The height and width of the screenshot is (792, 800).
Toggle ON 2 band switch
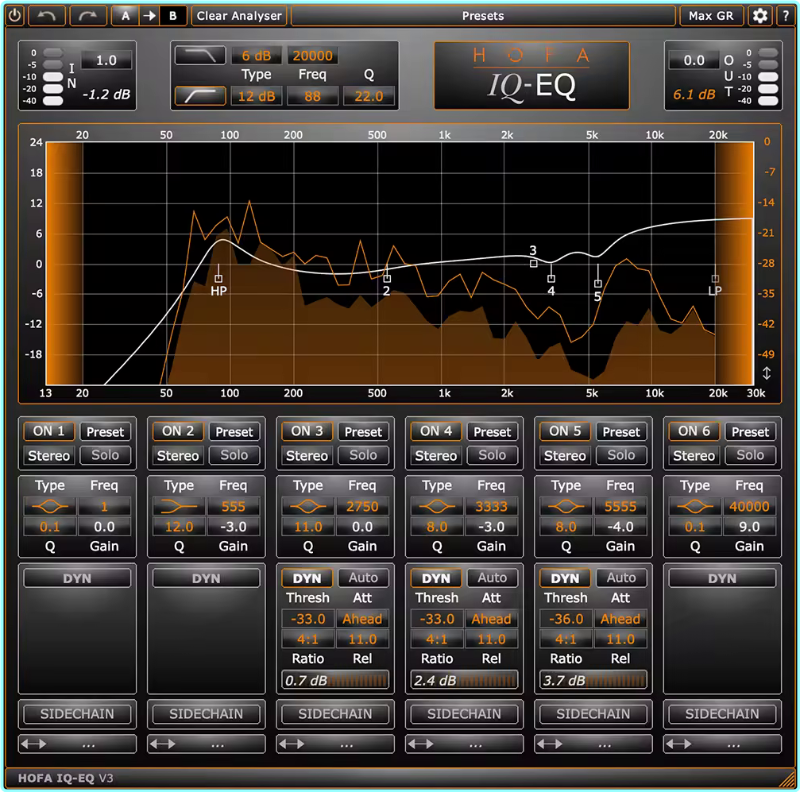pyautogui.click(x=178, y=431)
